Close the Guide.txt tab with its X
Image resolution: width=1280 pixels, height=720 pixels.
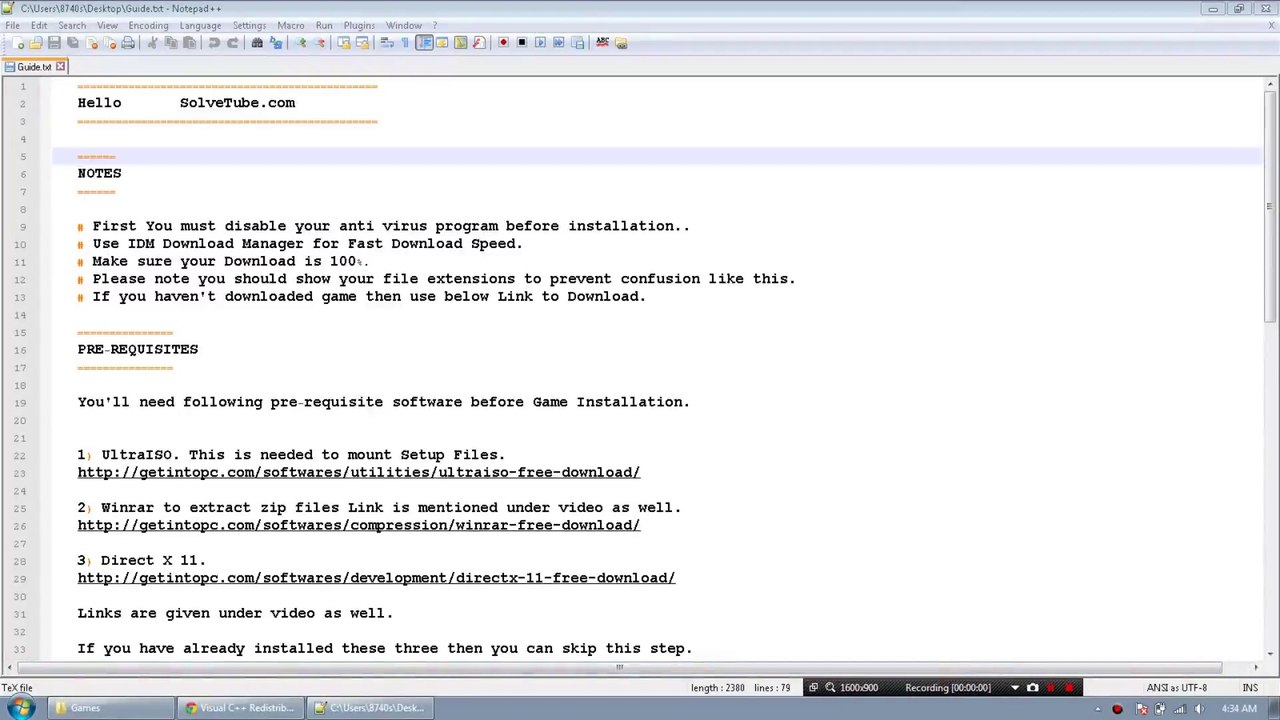[60, 67]
